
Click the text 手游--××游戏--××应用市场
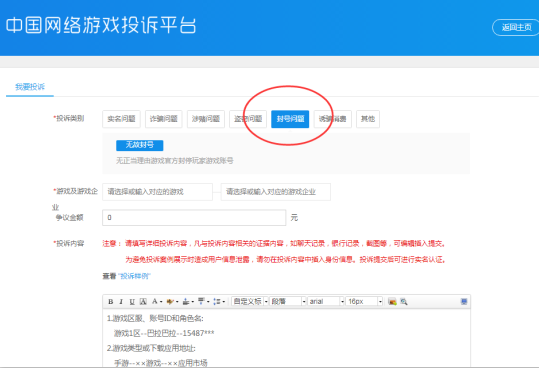click(161, 363)
